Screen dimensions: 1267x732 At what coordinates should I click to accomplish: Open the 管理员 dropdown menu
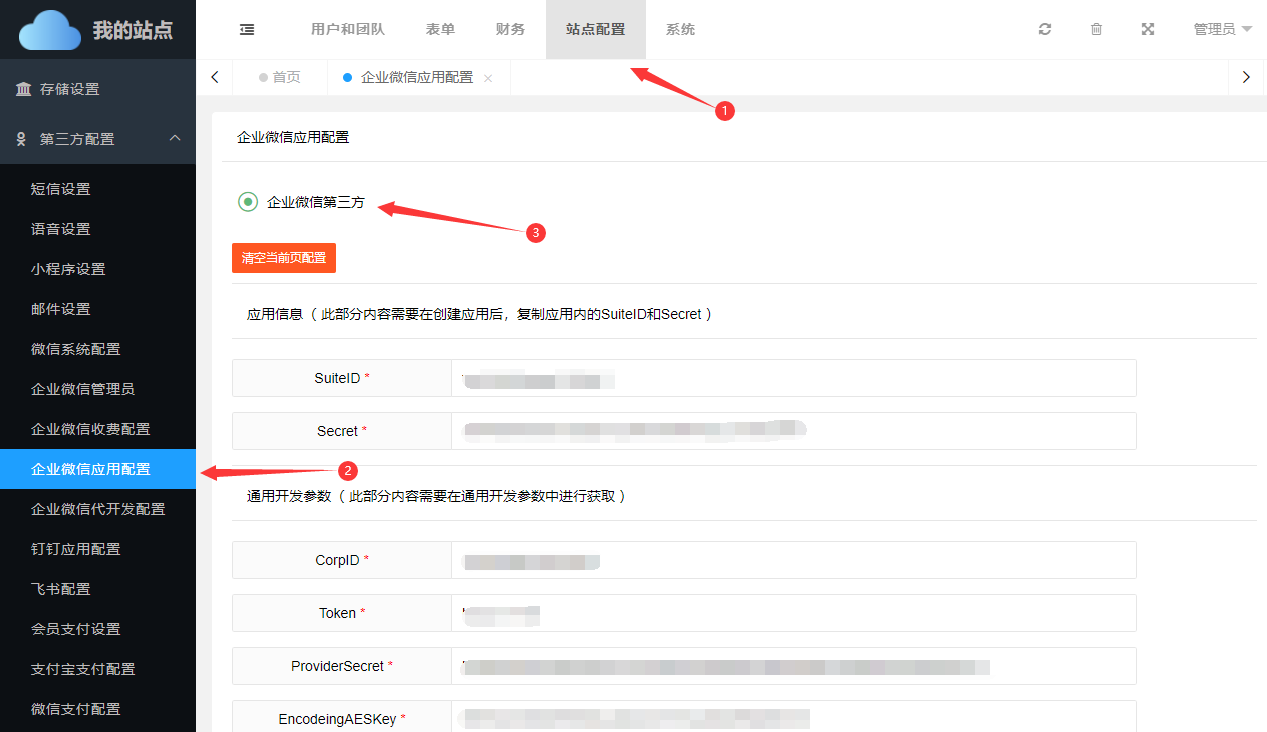pos(1222,30)
